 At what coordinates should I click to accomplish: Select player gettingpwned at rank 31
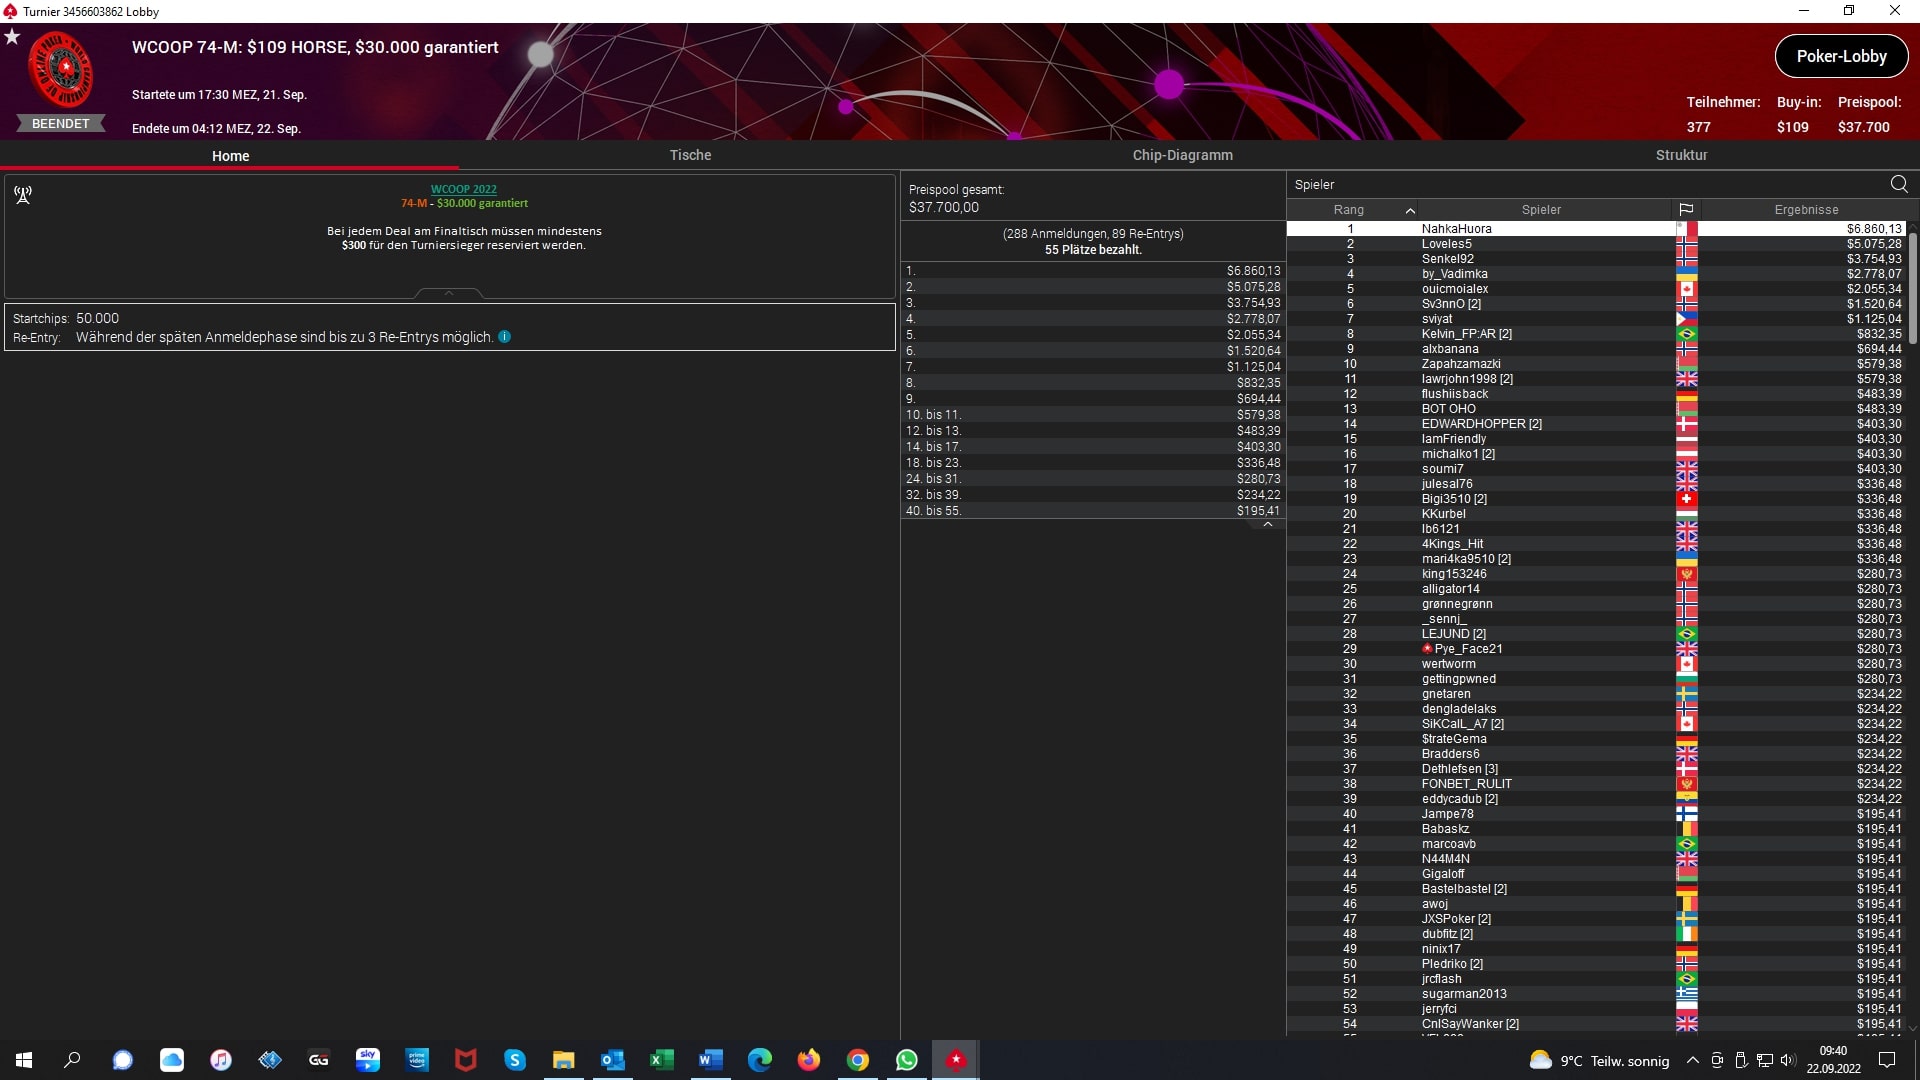point(1596,679)
